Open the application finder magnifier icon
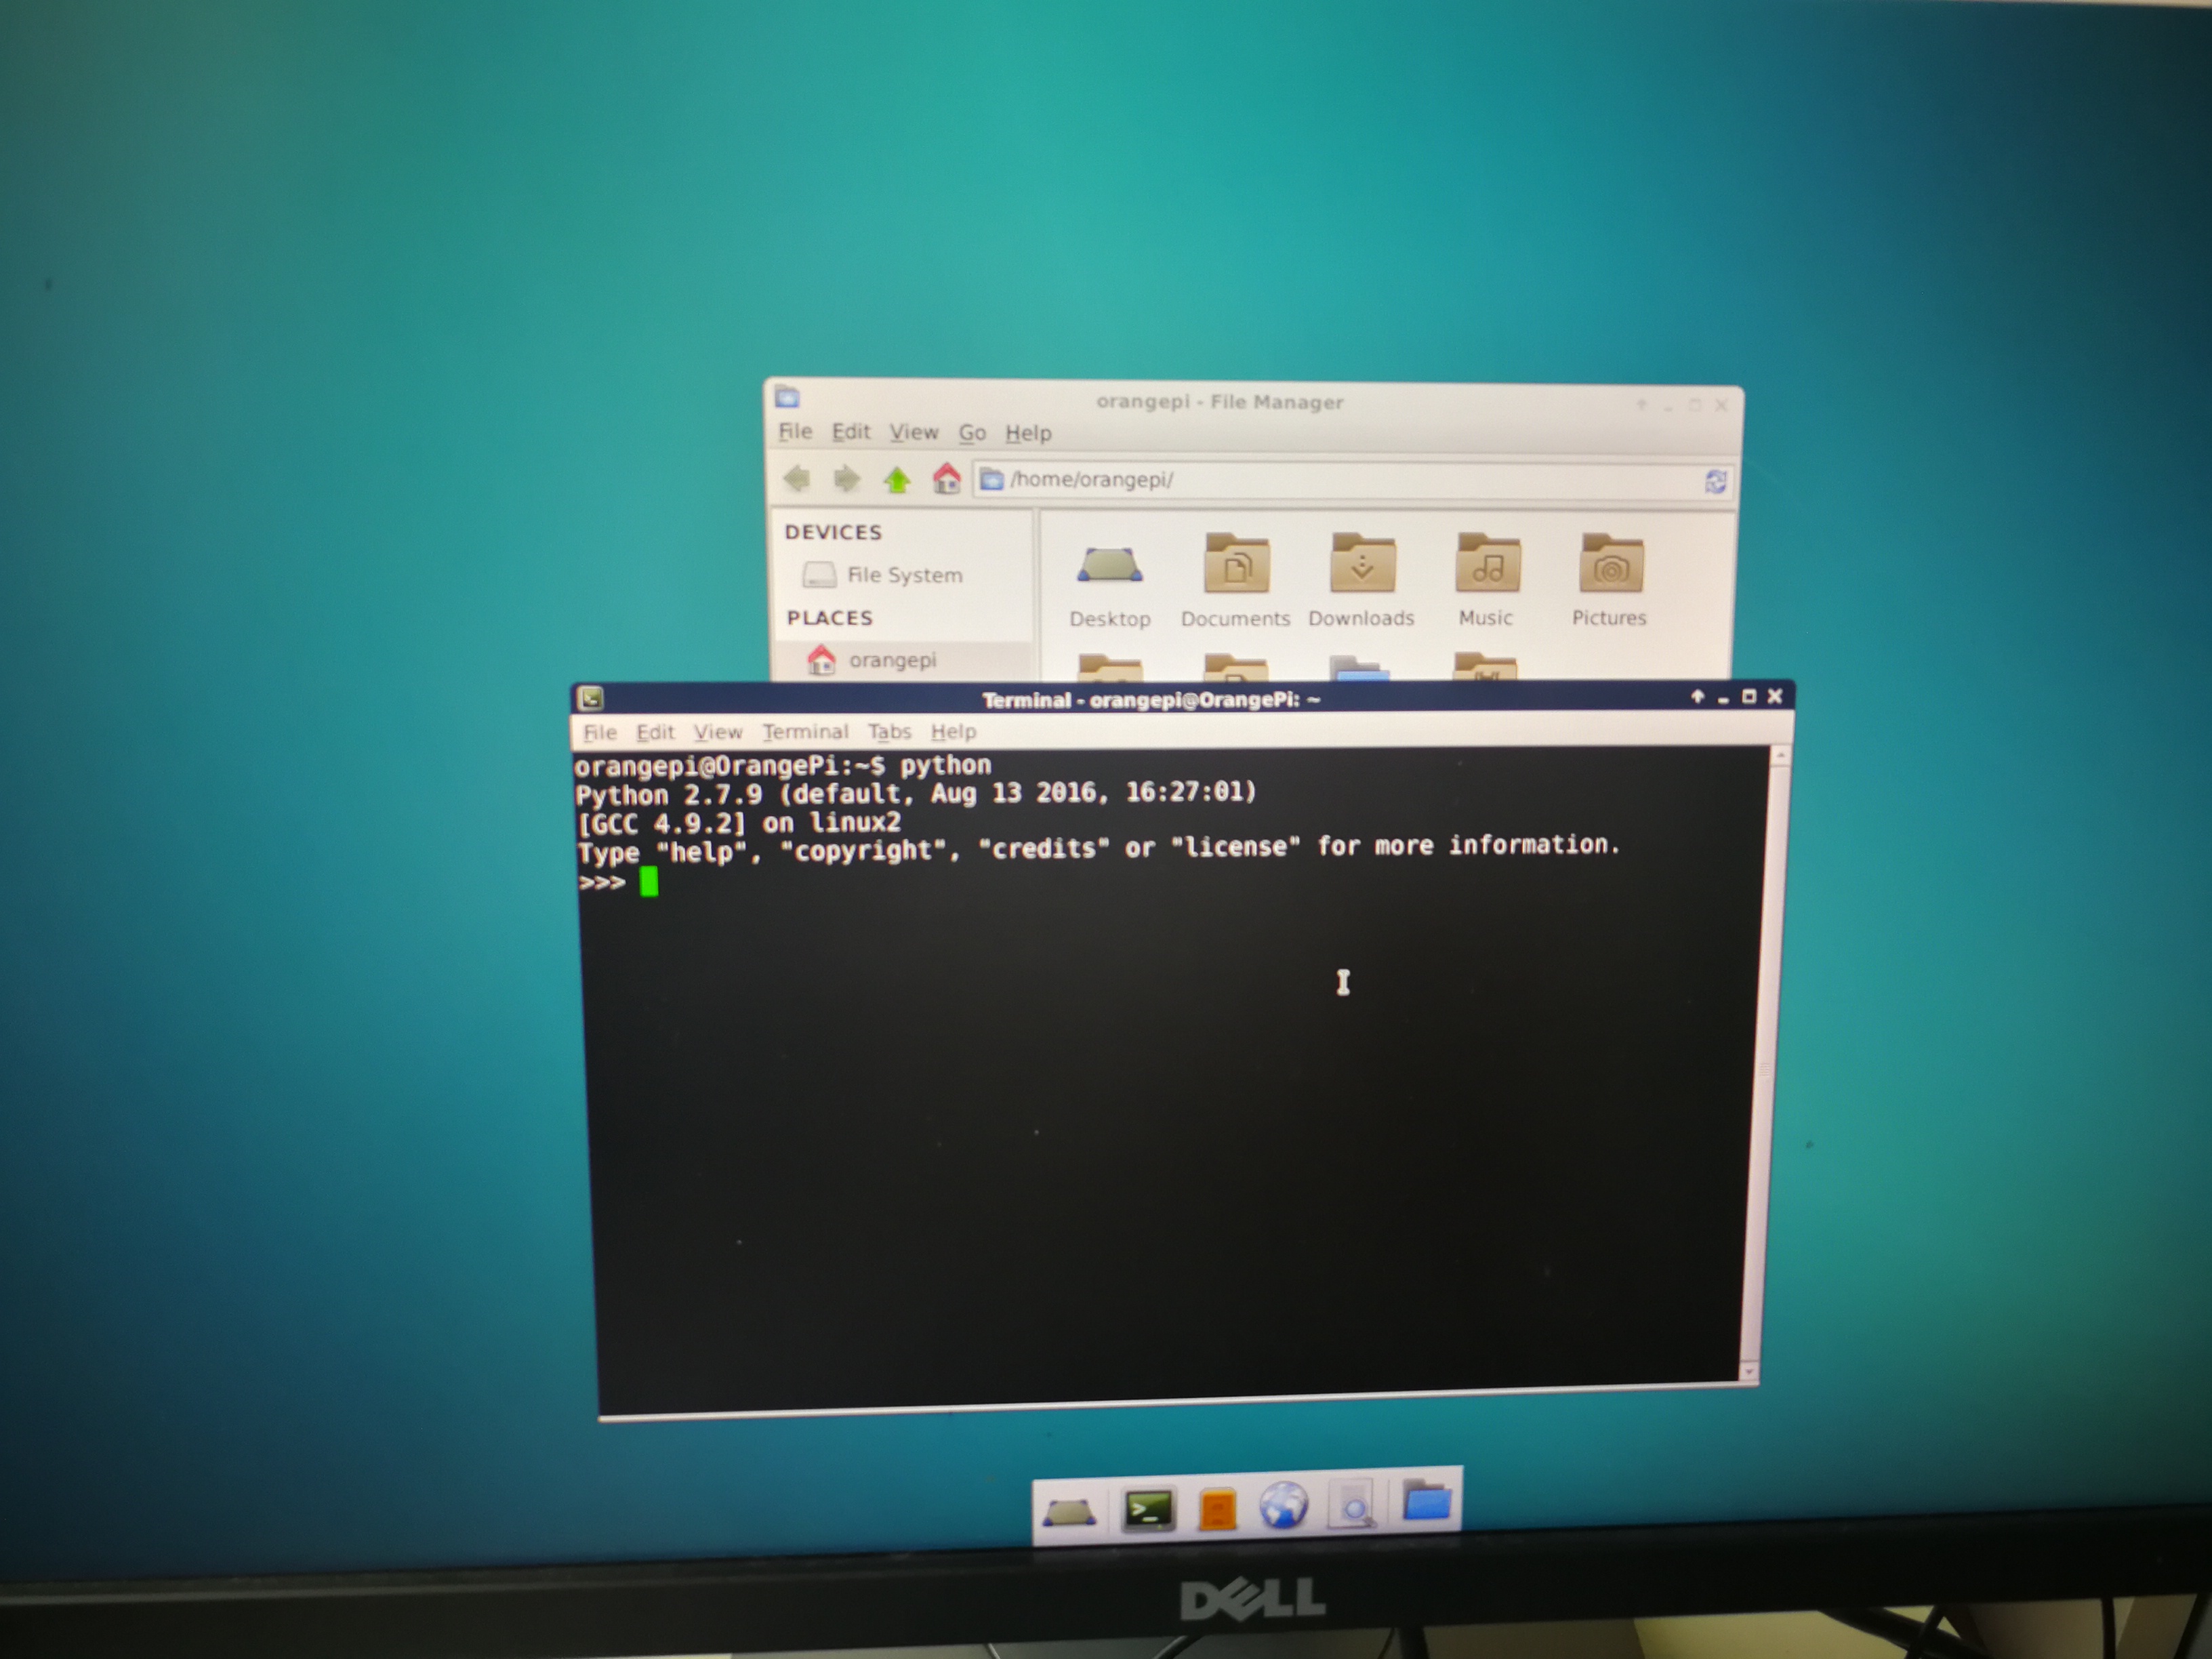2212x1659 pixels. (1353, 1505)
